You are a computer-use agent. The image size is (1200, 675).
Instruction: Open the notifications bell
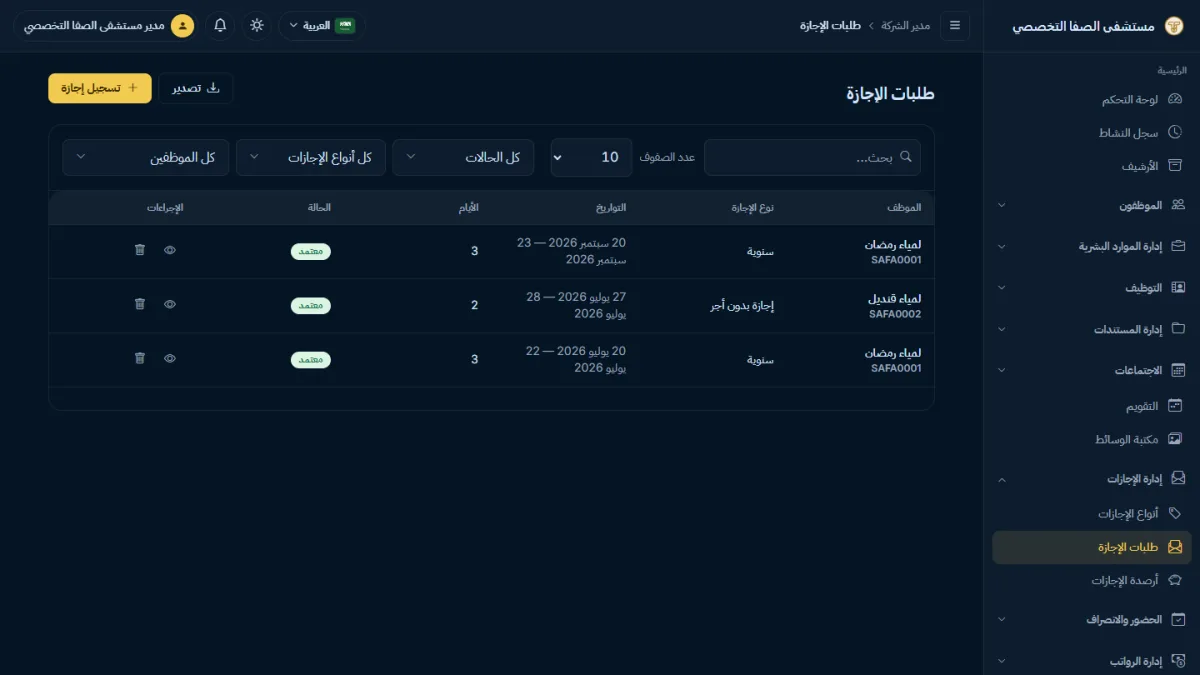[x=220, y=25]
